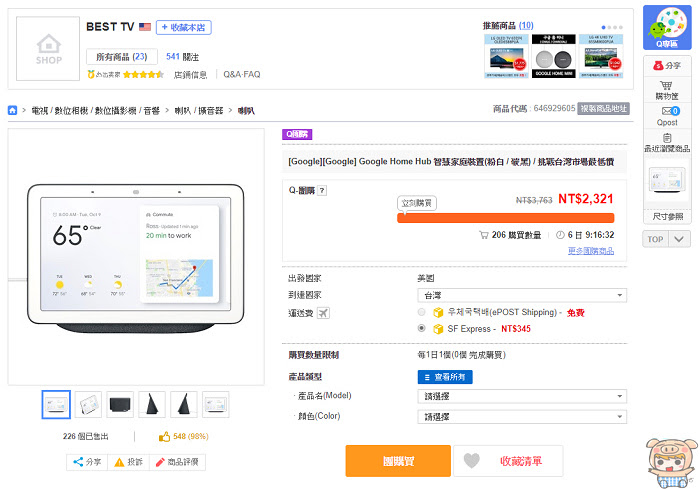
Task: Open 店舖信息 store info
Action: pos(190,75)
